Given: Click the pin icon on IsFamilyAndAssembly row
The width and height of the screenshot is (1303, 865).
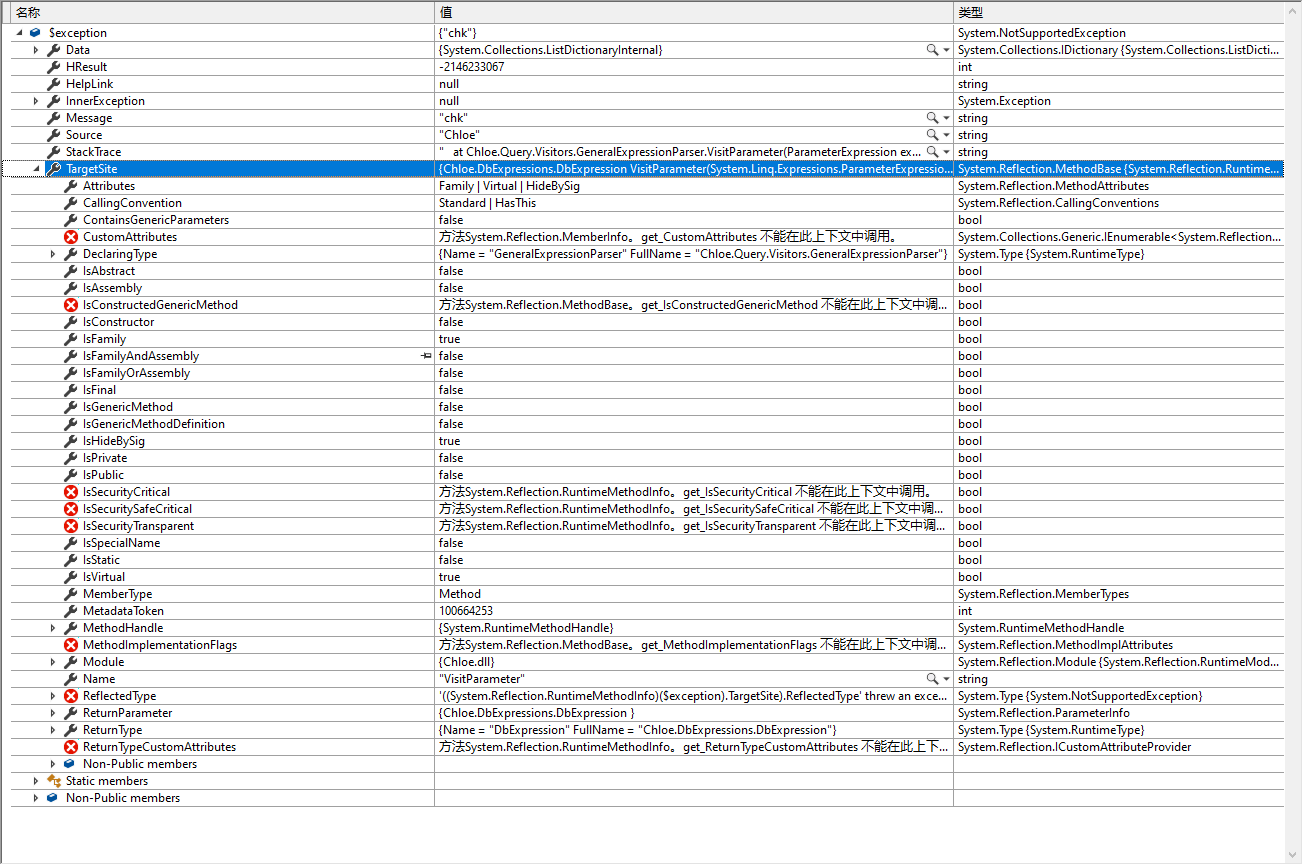Looking at the screenshot, I should point(425,355).
